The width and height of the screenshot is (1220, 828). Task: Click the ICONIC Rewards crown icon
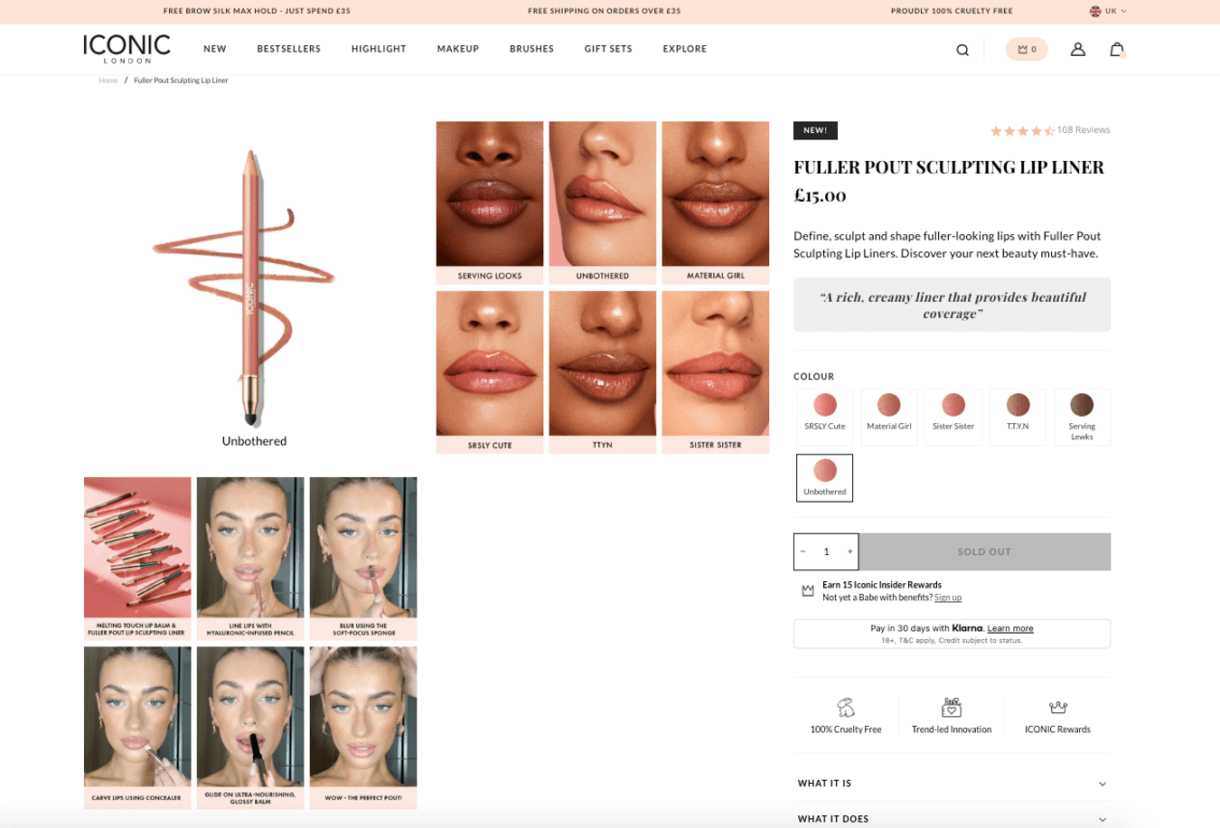coord(1057,707)
